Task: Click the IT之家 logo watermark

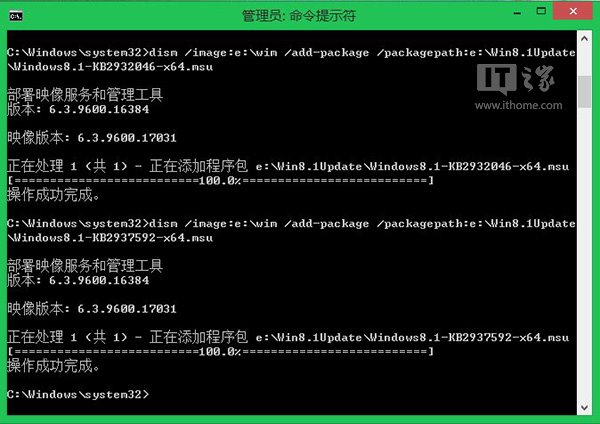Action: point(515,79)
